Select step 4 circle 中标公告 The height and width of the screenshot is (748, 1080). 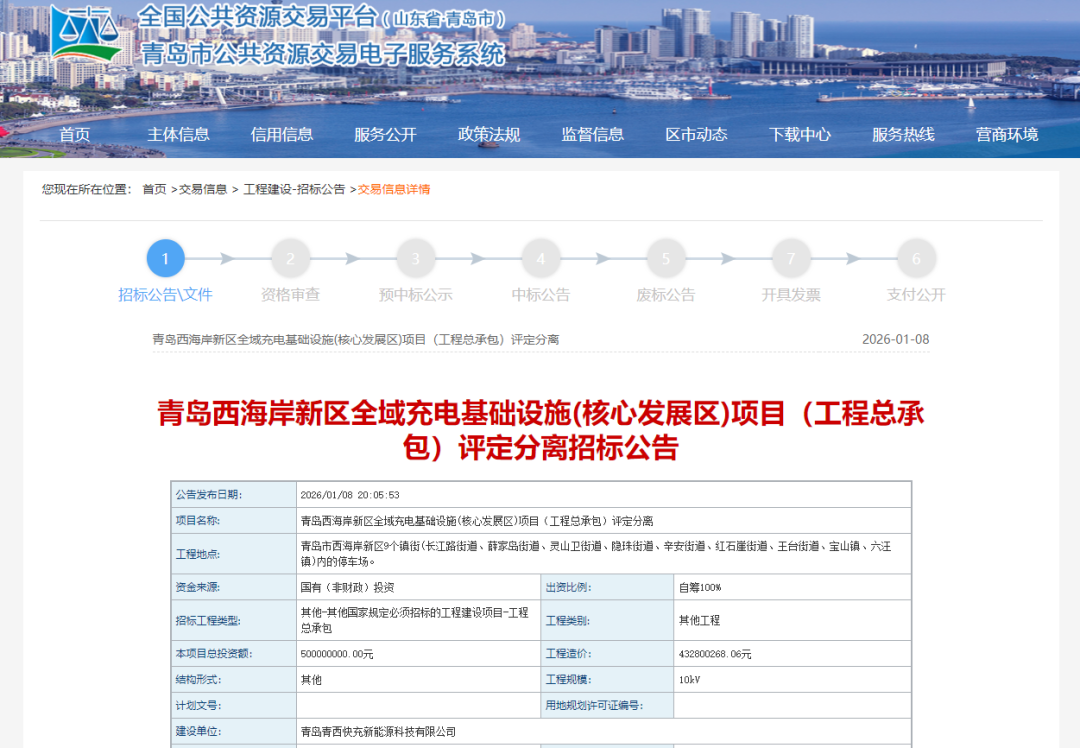(541, 258)
